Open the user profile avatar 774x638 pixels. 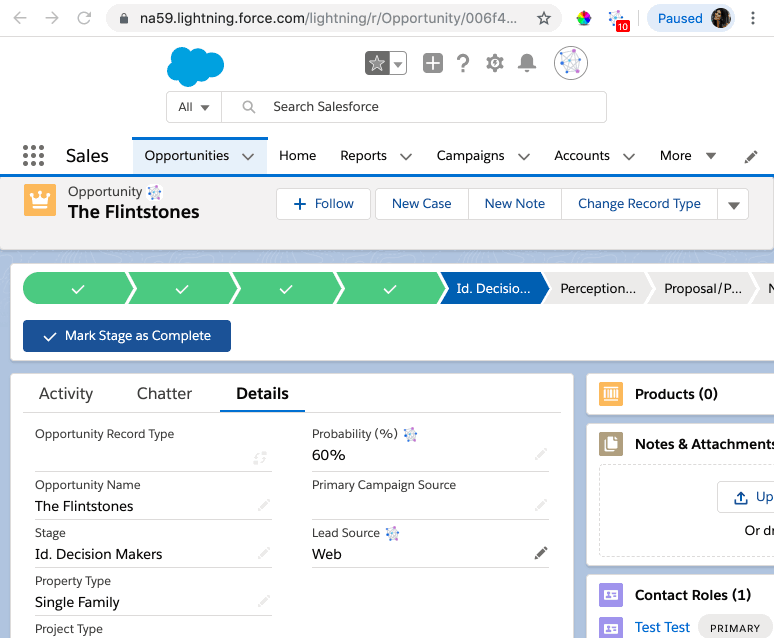tap(570, 63)
